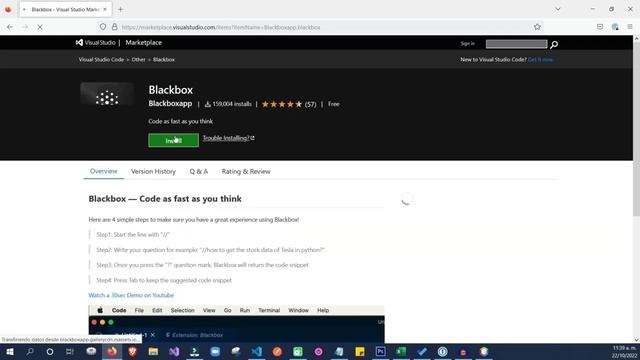Viewport: 640px width, 360px height.
Task: Open the Save to Pocket icon
Action: tap(600, 27)
